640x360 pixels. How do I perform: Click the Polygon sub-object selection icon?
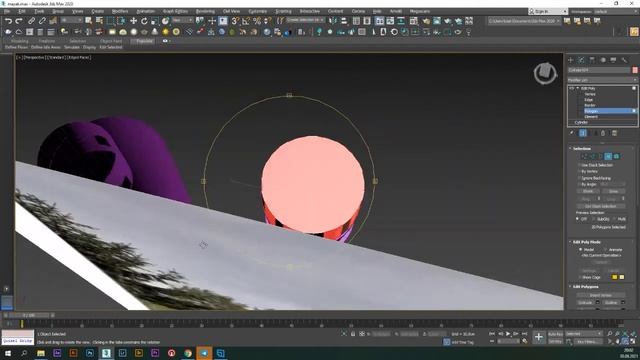[x=608, y=156]
